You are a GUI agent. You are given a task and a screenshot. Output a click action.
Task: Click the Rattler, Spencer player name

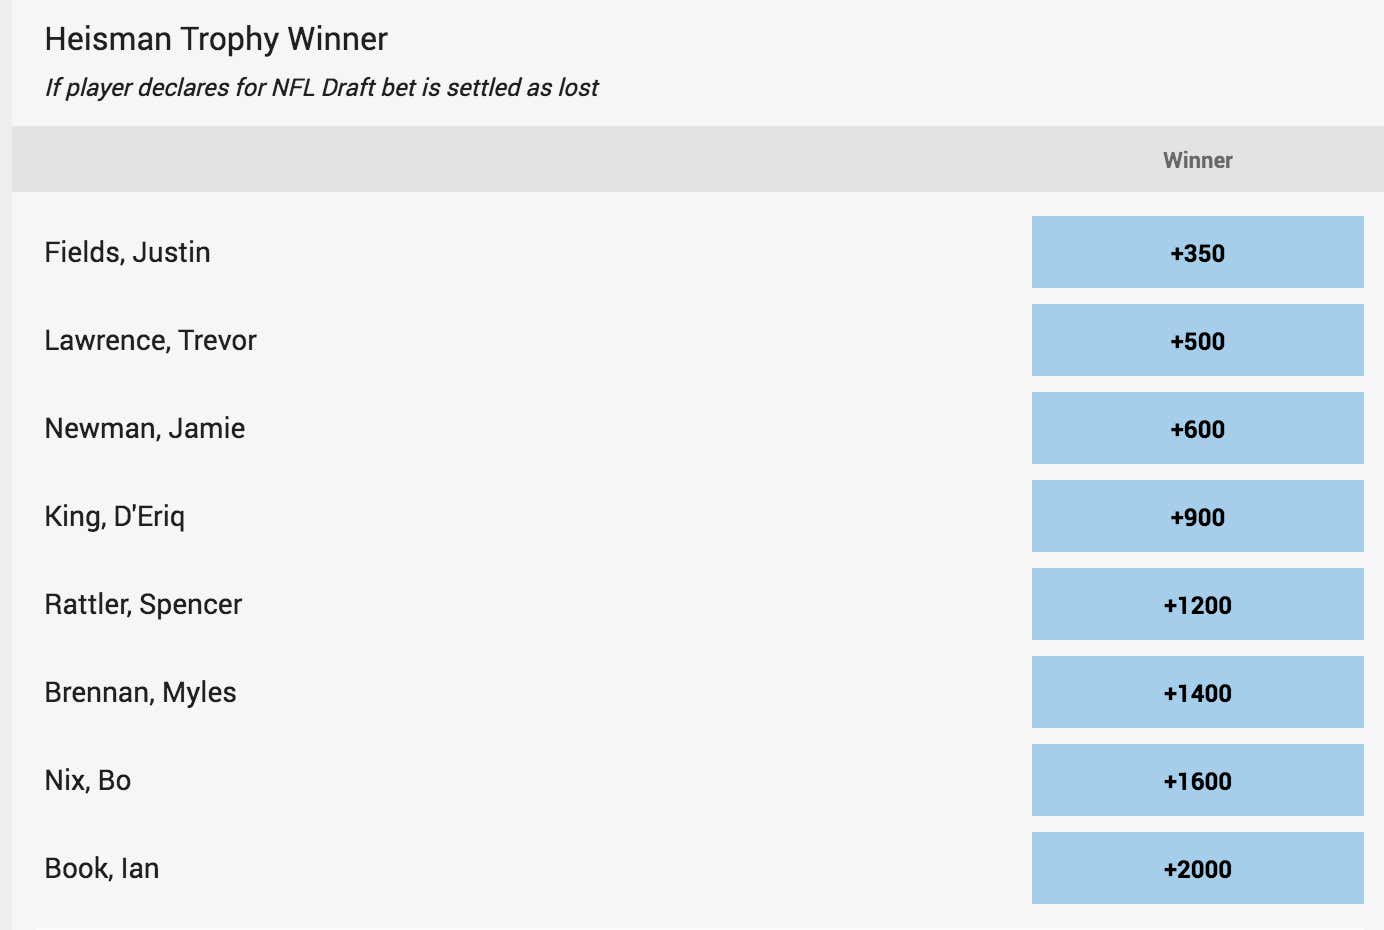tap(144, 605)
